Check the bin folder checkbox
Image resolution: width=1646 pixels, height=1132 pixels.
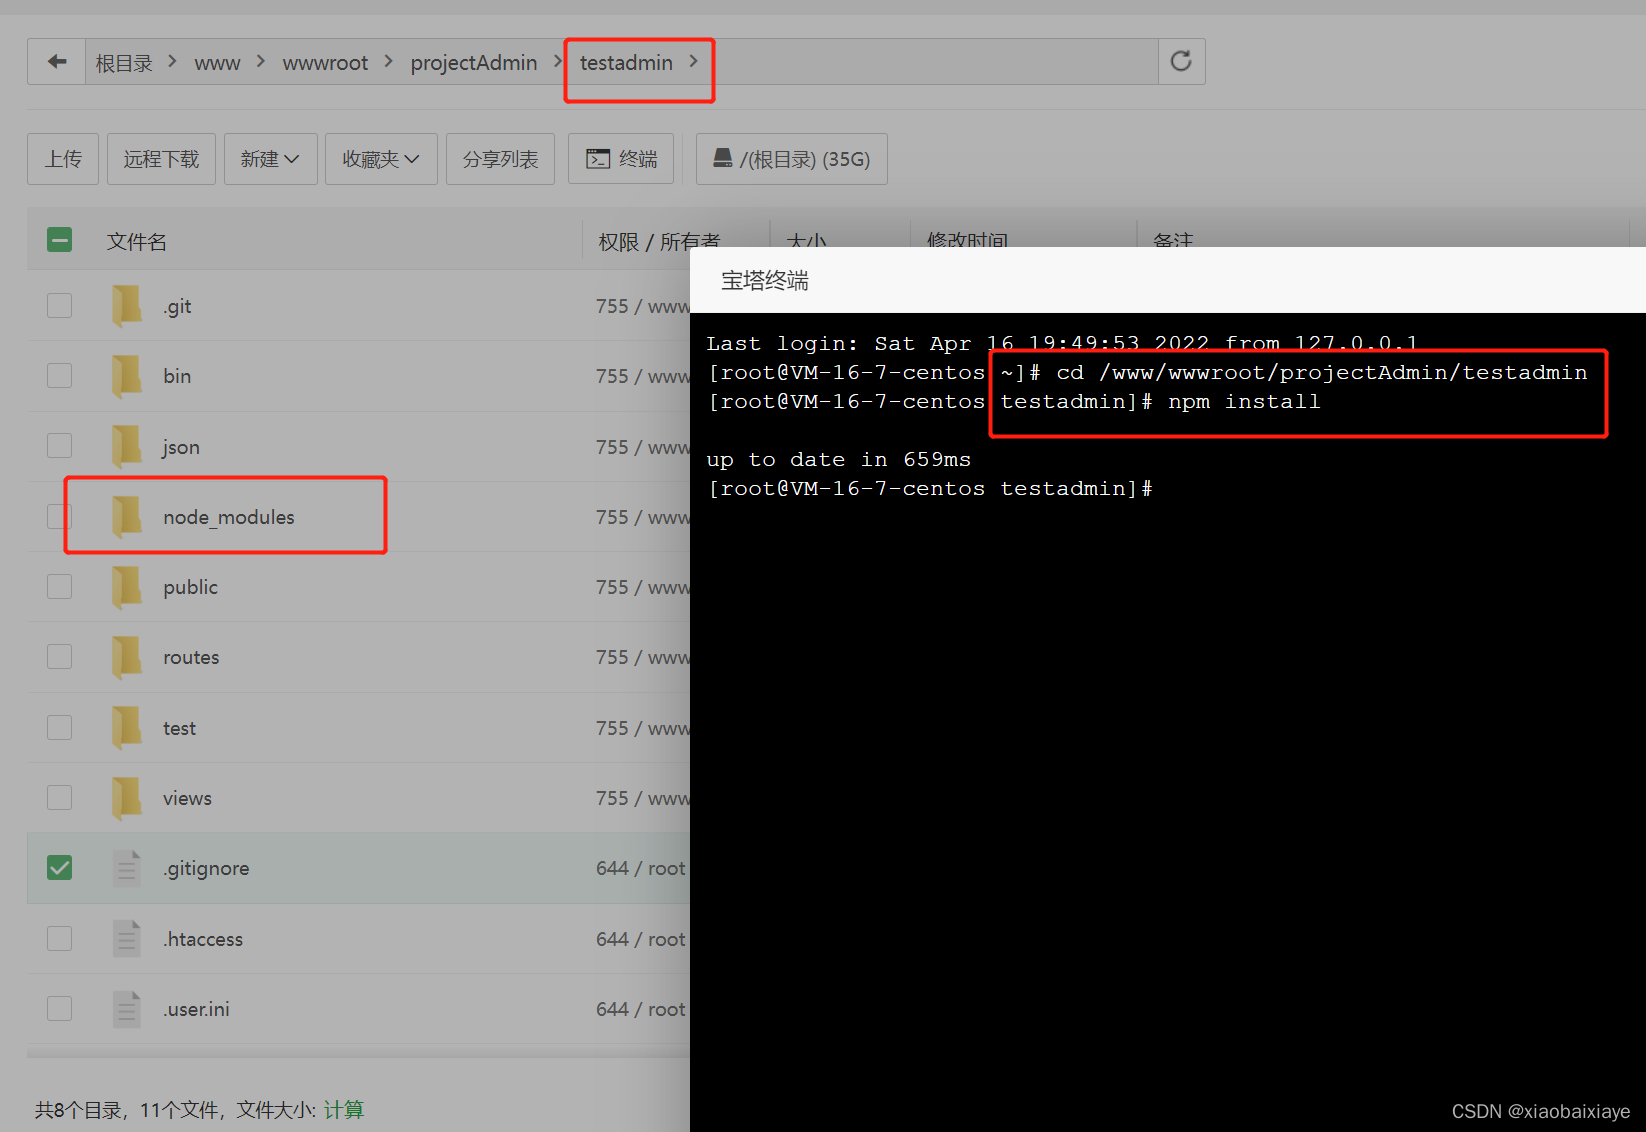60,375
